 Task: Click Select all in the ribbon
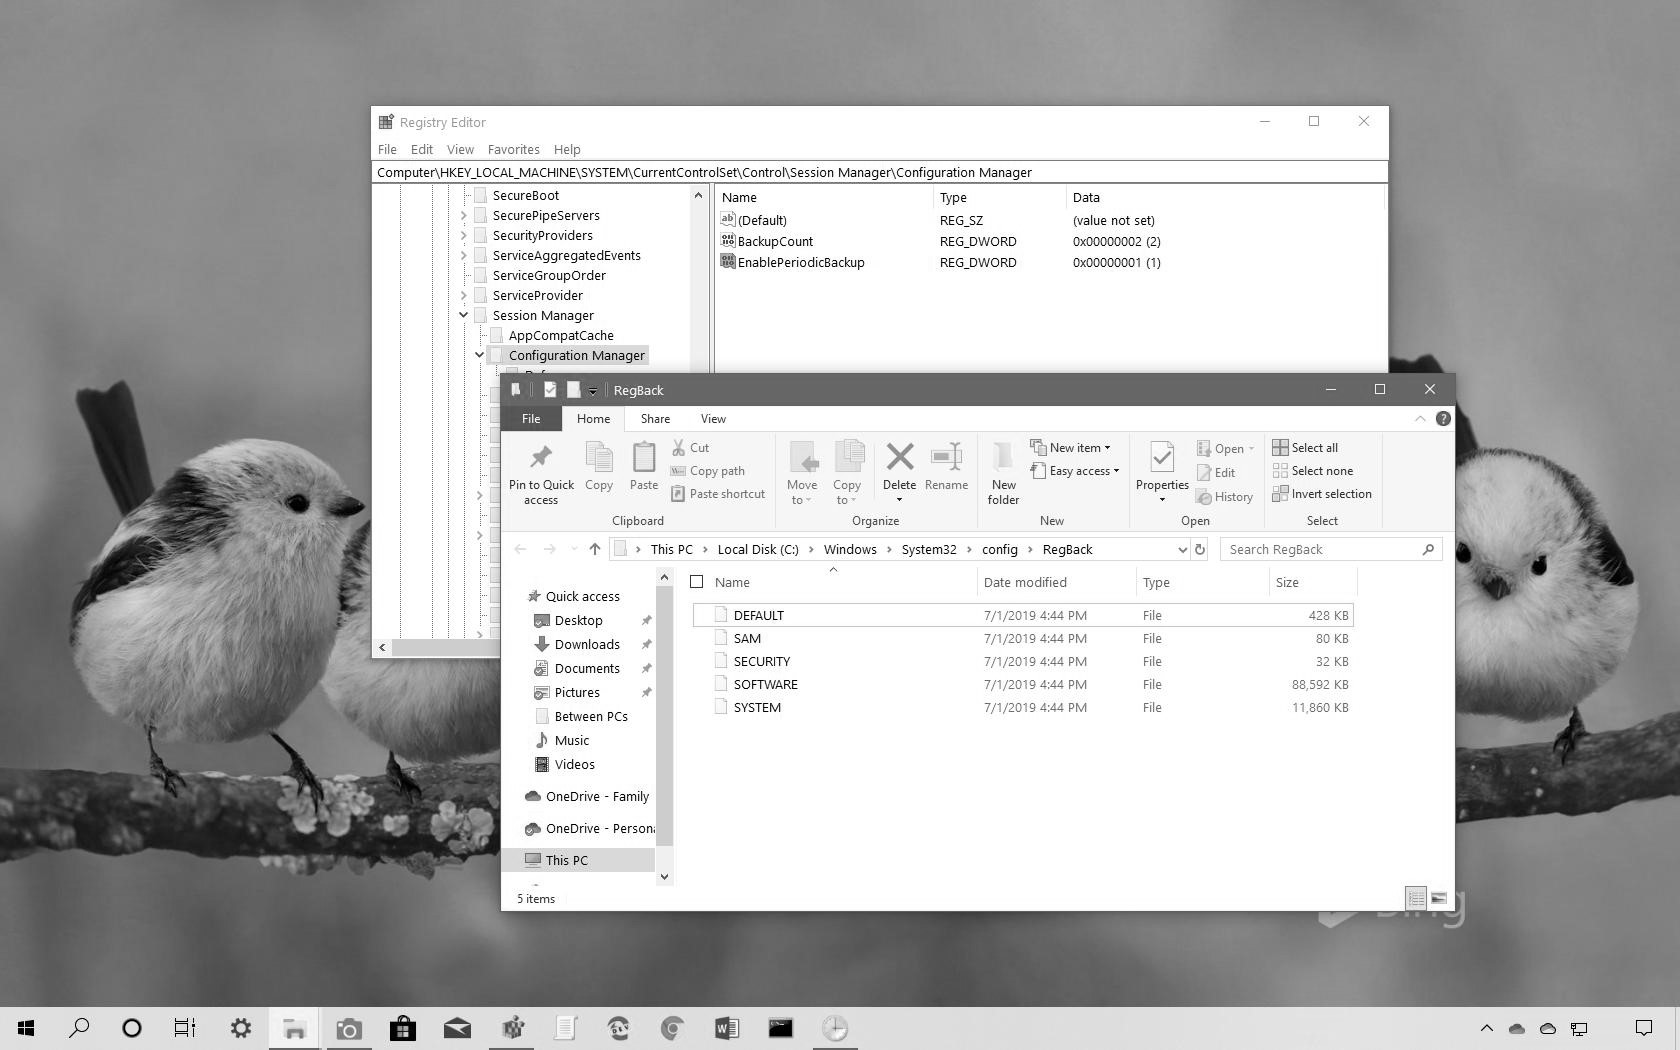(1305, 448)
